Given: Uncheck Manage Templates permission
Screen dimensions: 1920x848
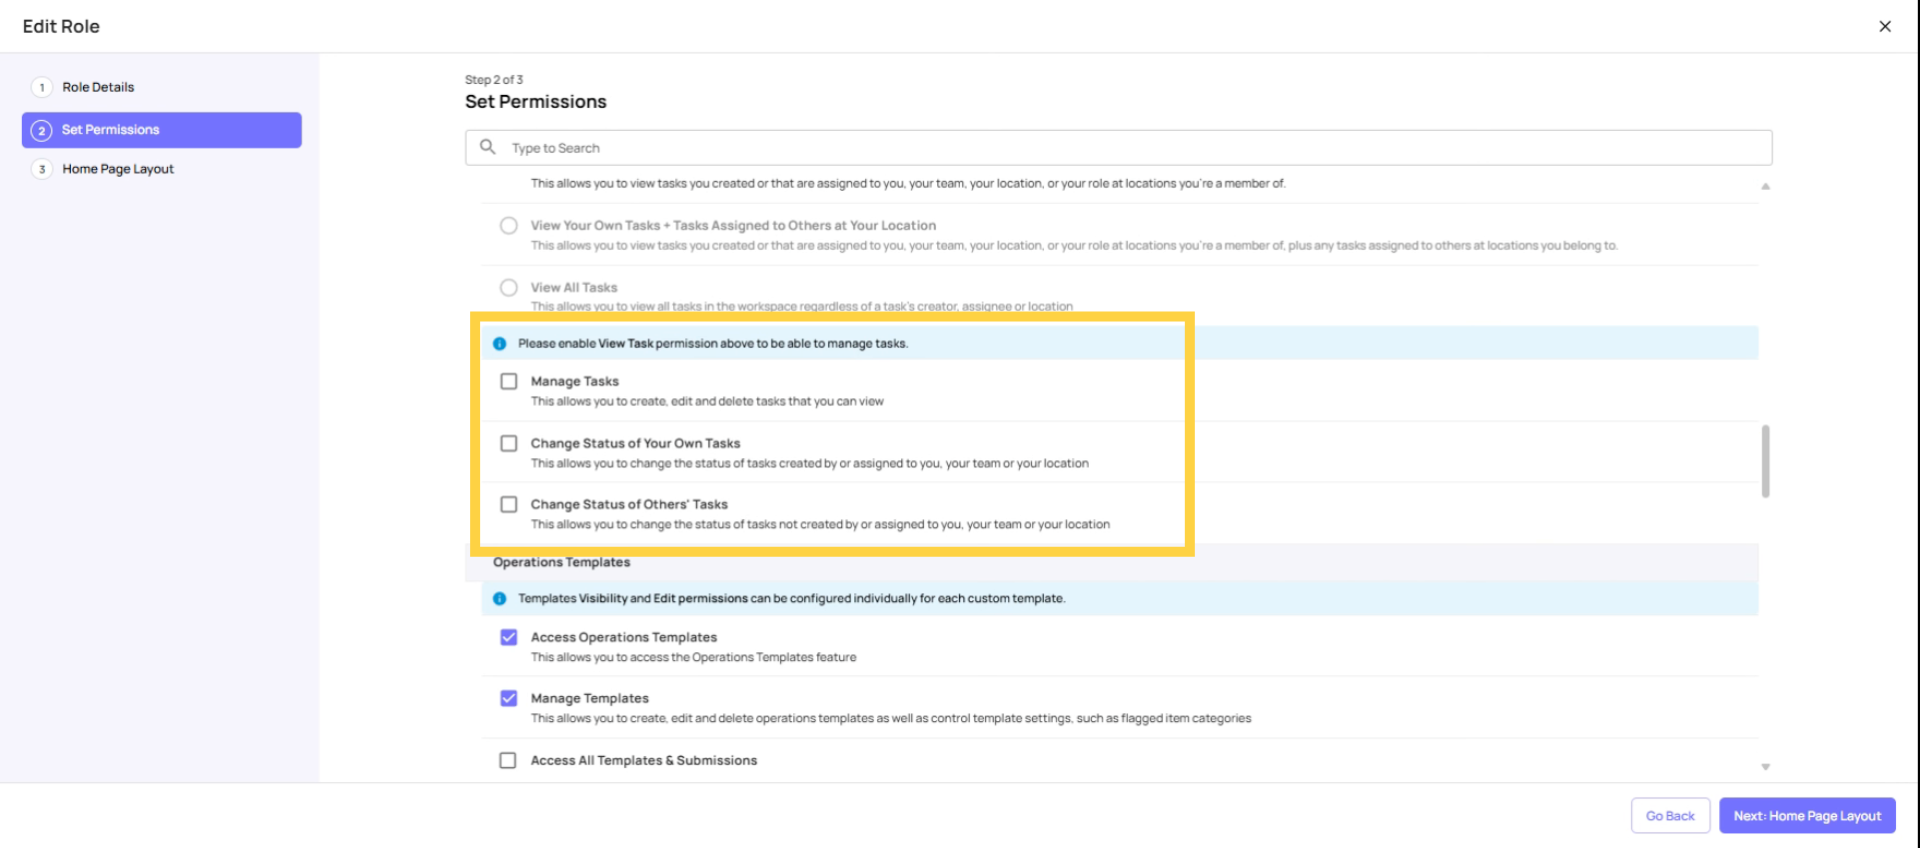Looking at the screenshot, I should [x=508, y=698].
